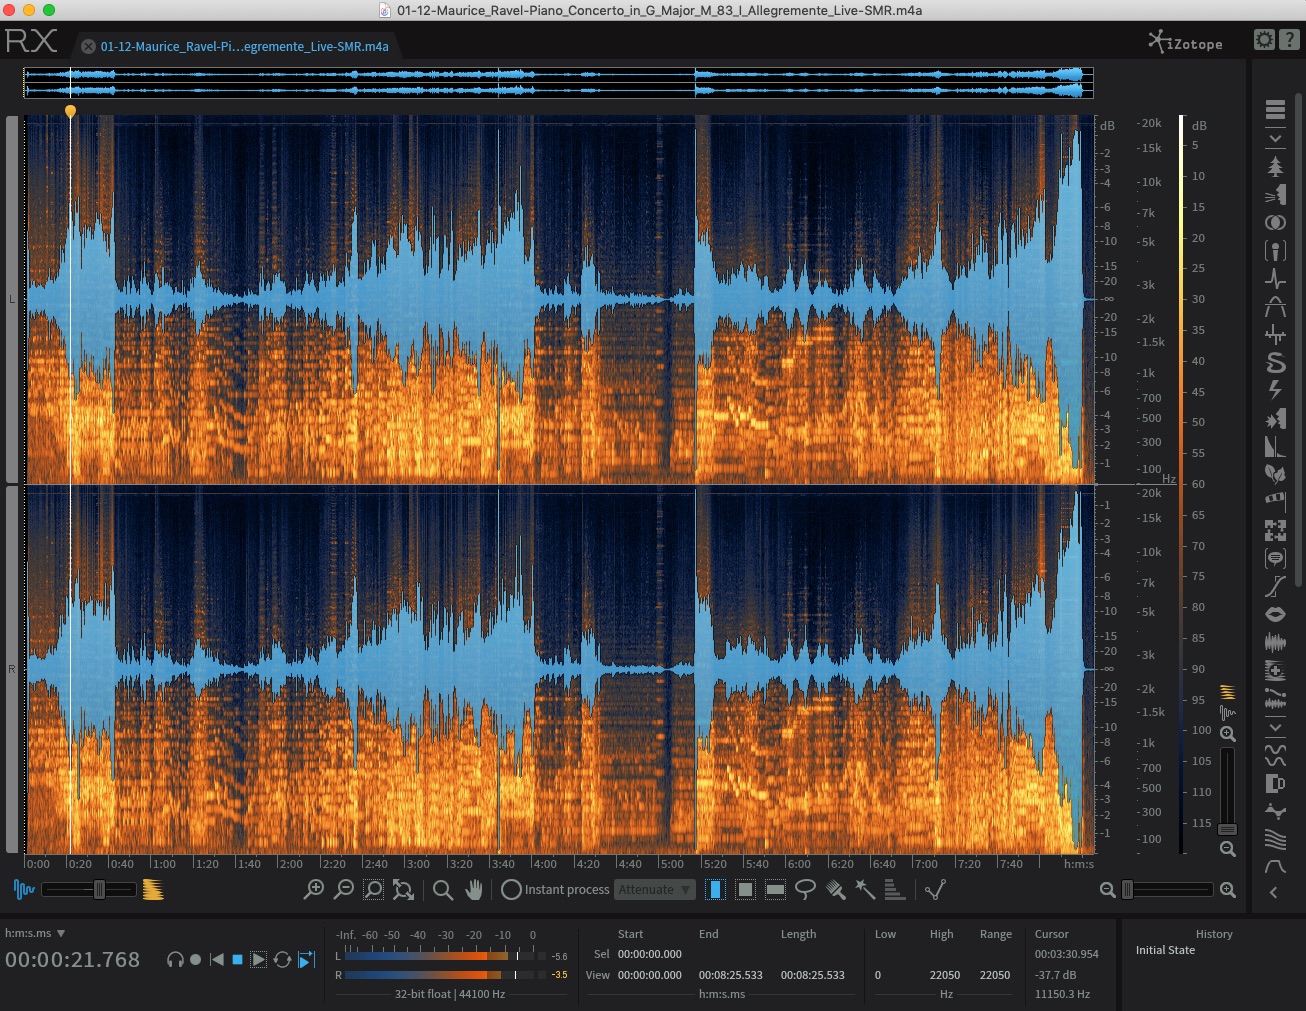Toggle Instant process mode on

[x=511, y=889]
